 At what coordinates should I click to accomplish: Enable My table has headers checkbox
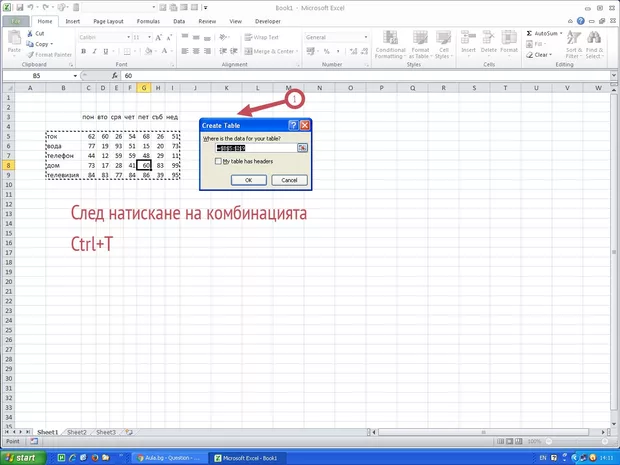[219, 160]
